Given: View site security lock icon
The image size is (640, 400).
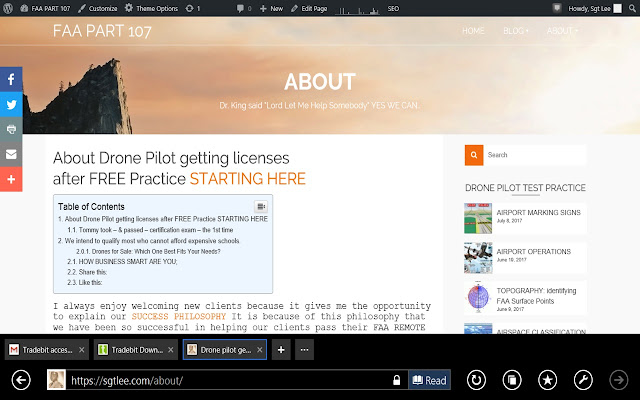Looking at the screenshot, I should pos(396,380).
